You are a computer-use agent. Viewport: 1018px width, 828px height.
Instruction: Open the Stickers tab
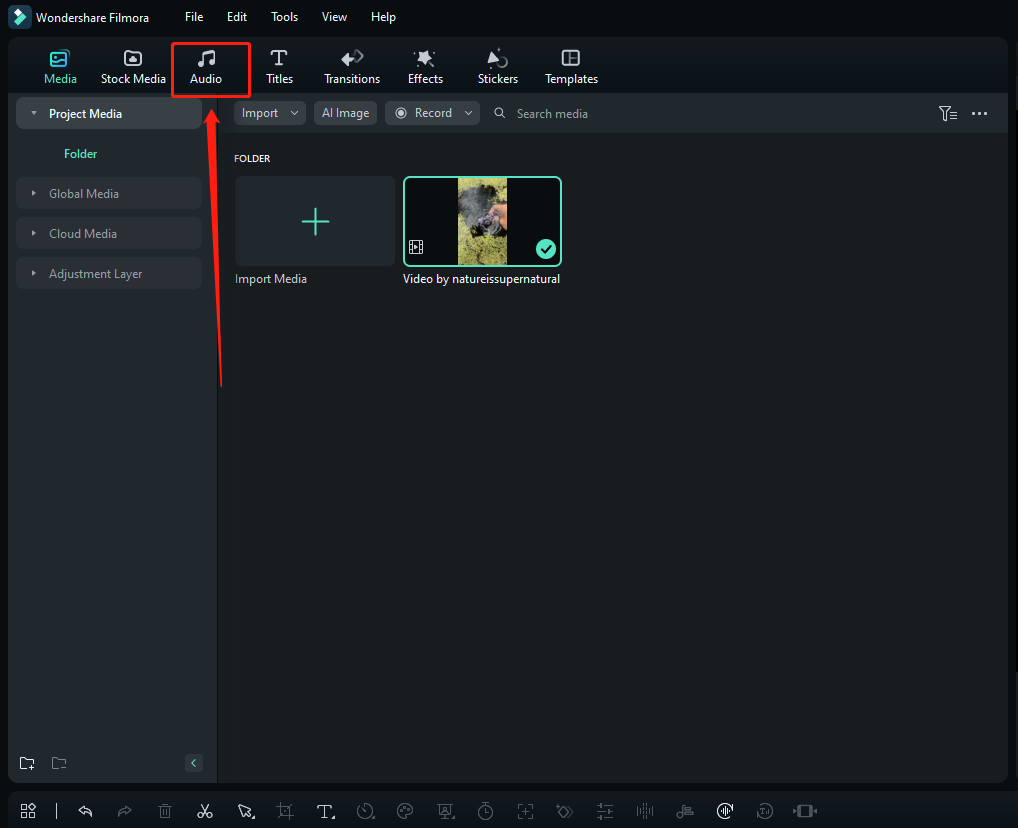[x=497, y=67]
